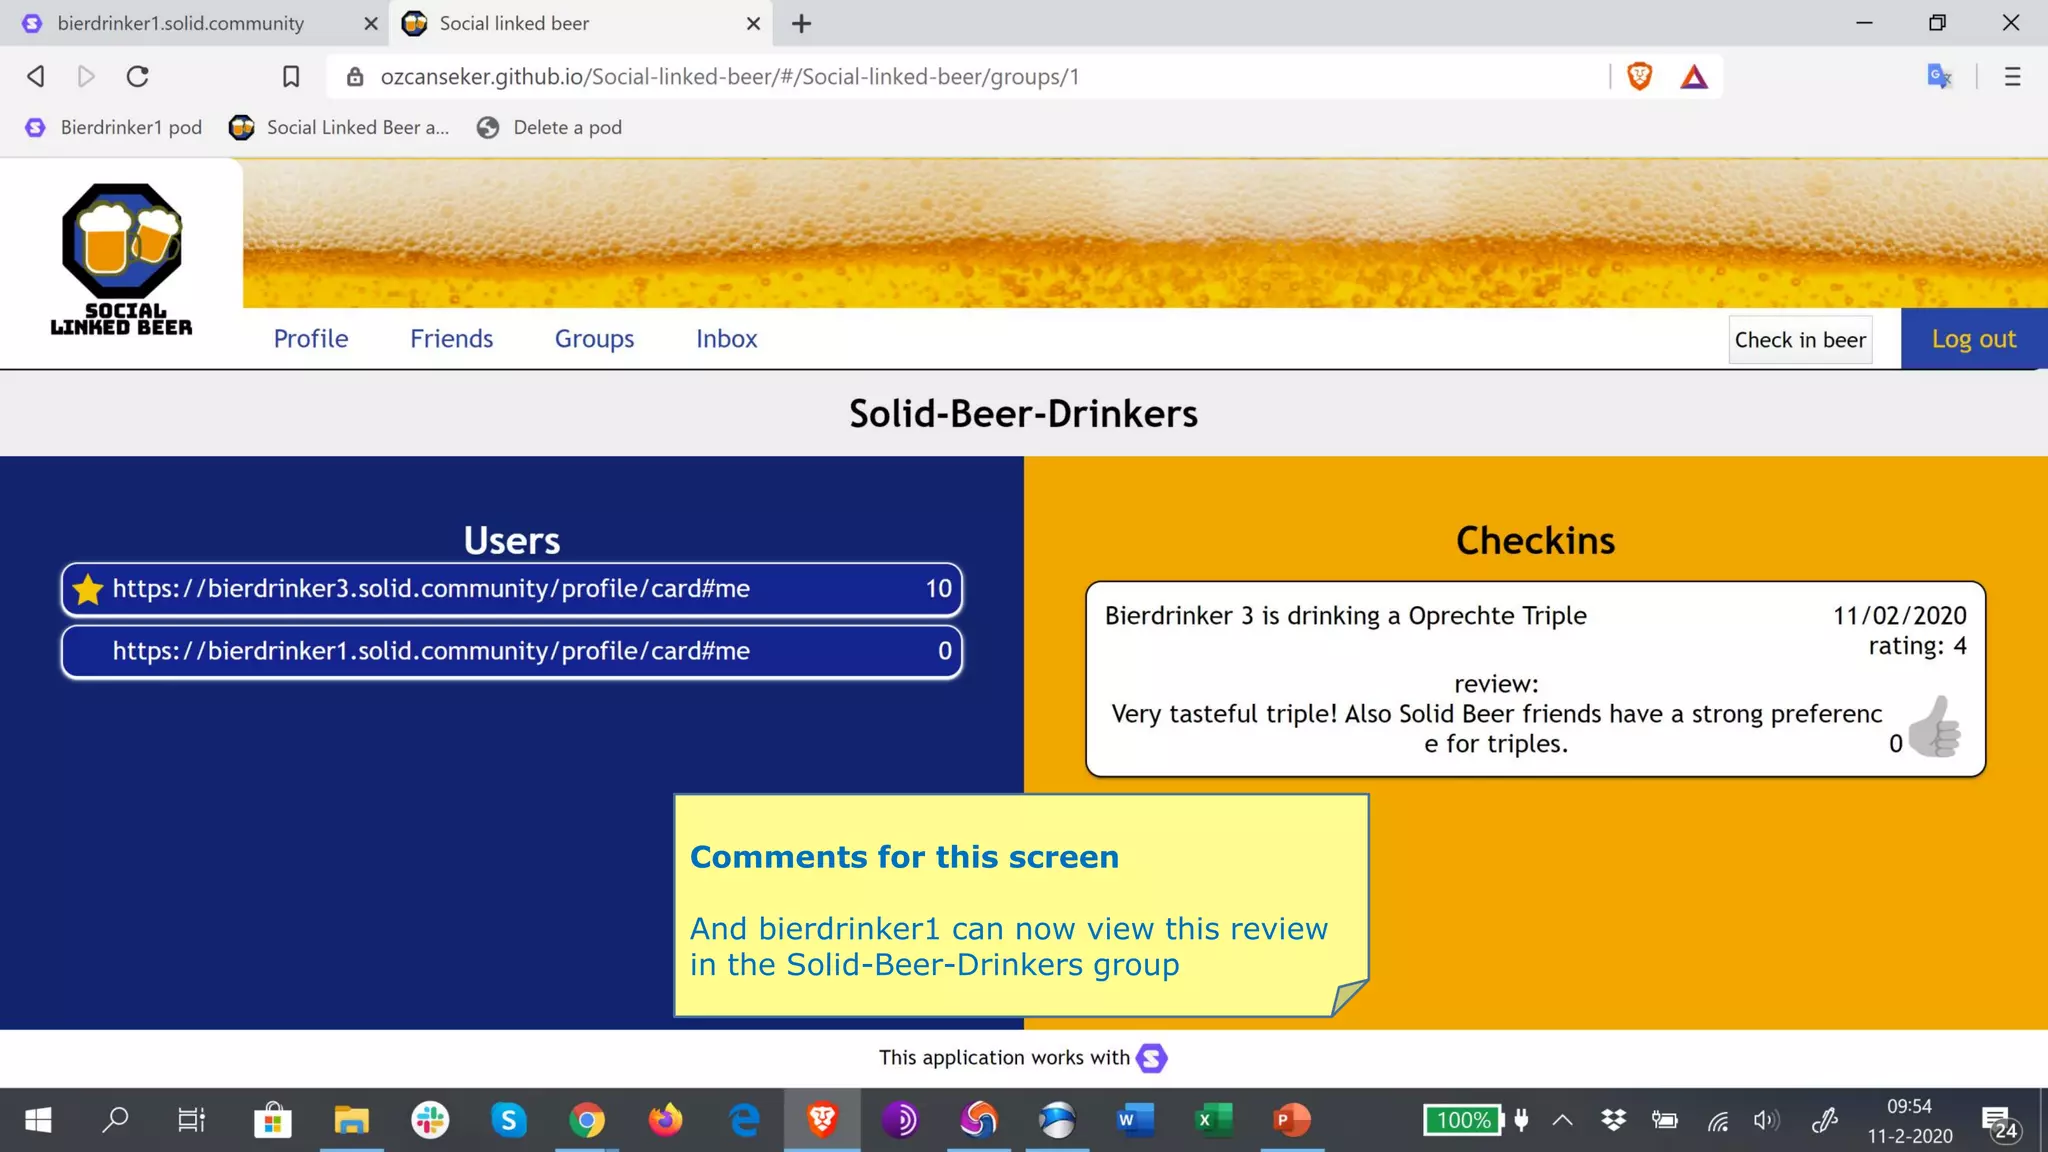Open the Wi-Fi network tray icon
The image size is (2048, 1152).
pos(1718,1121)
